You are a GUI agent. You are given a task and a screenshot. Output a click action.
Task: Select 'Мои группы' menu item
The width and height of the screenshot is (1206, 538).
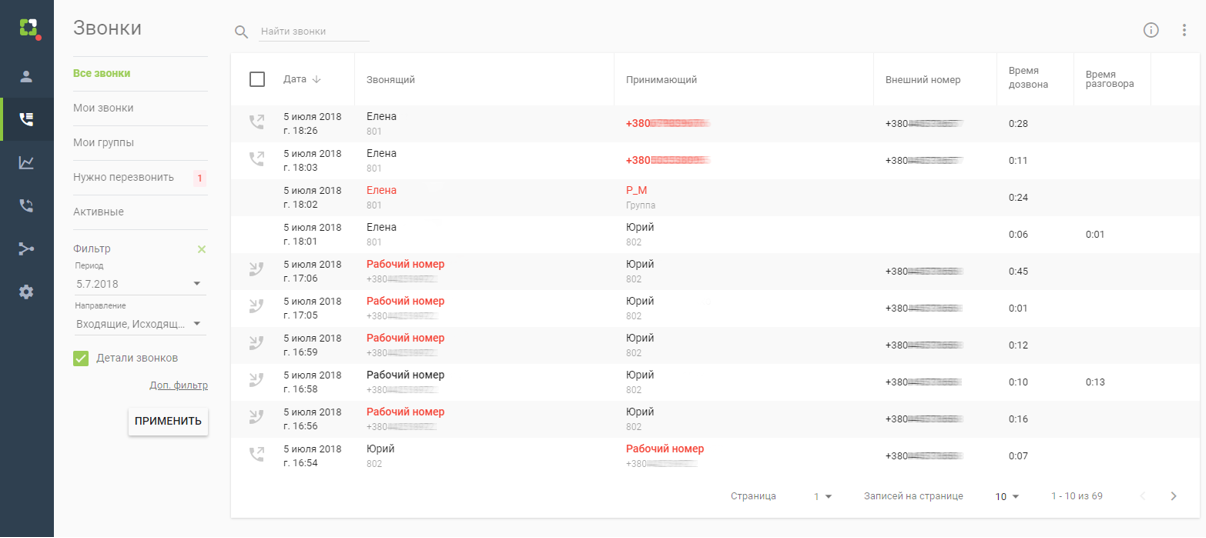103,143
